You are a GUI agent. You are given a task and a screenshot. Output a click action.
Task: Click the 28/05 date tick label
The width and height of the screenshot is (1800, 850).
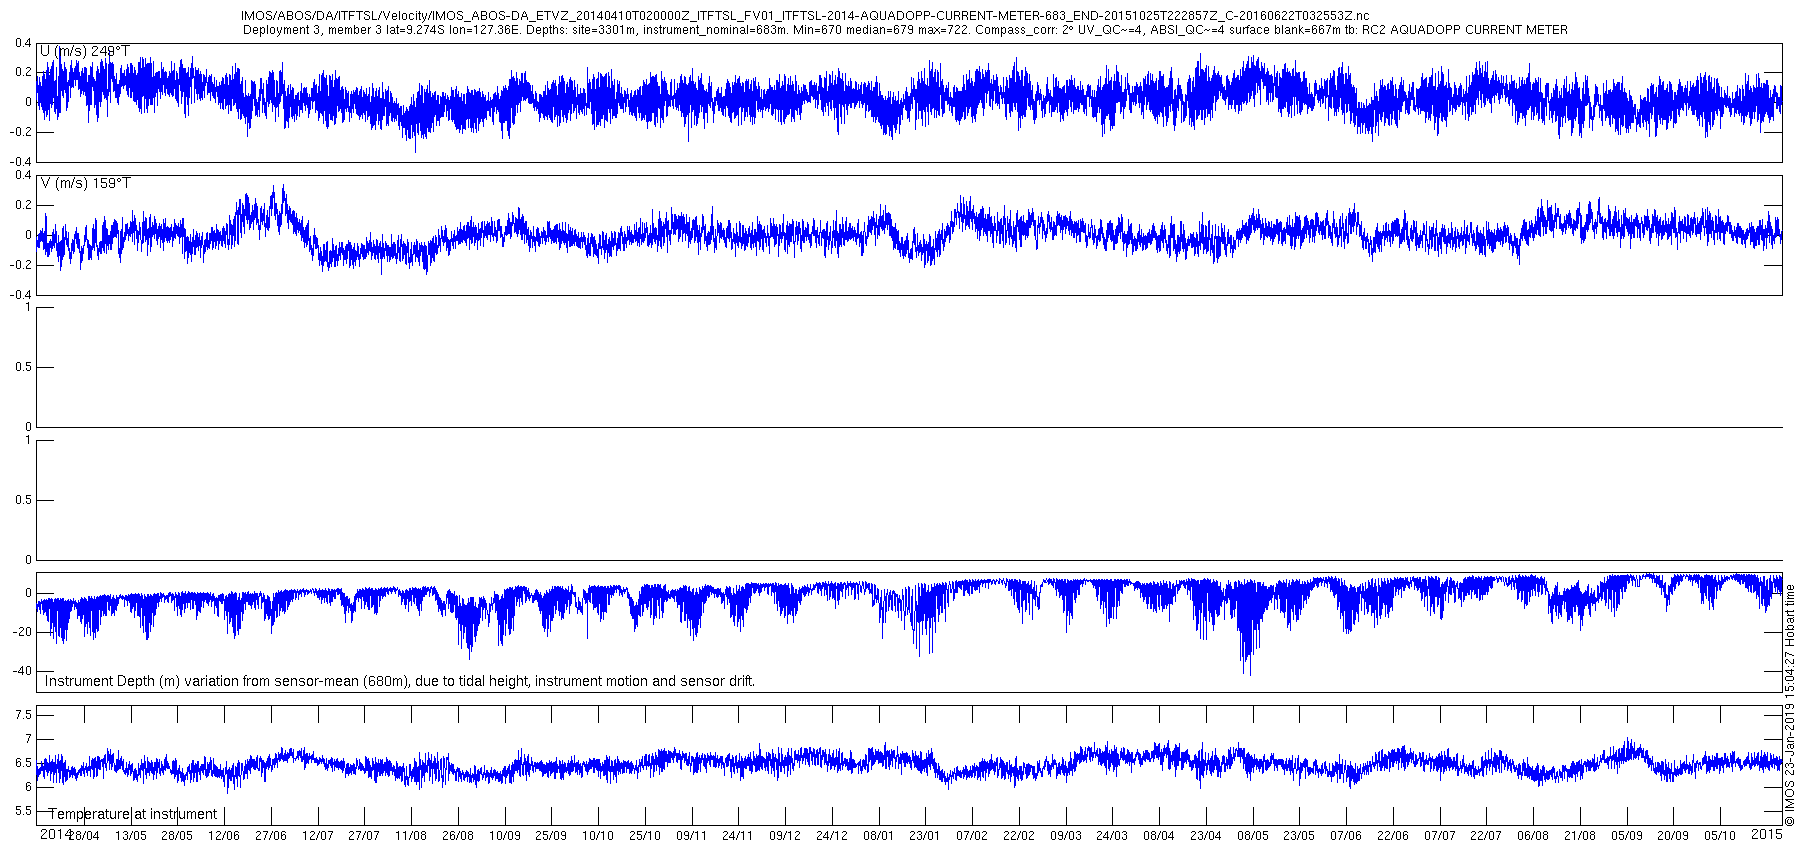tap(177, 836)
